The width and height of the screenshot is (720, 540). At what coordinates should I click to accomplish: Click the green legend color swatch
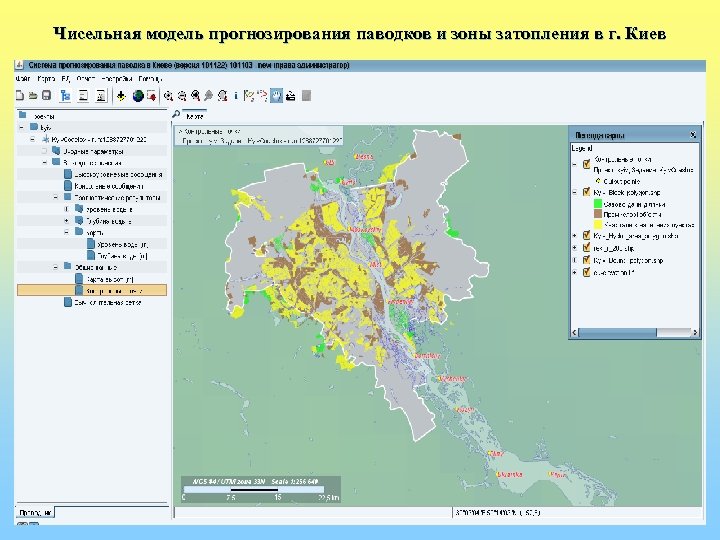click(598, 204)
